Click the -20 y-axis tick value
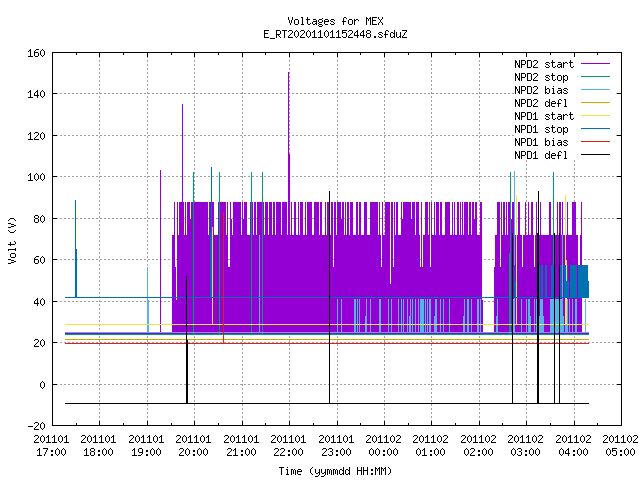The height and width of the screenshot is (480, 640). point(36,426)
